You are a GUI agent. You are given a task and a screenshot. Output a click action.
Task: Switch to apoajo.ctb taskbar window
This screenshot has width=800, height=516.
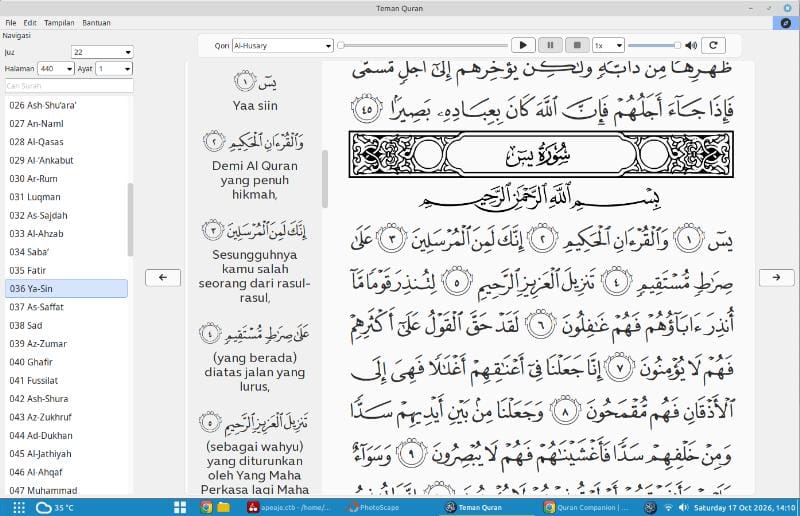[x=289, y=507]
